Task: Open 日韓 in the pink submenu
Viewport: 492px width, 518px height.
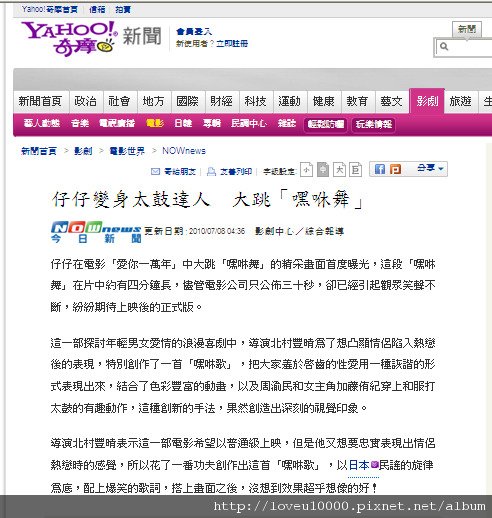Action: [183, 123]
